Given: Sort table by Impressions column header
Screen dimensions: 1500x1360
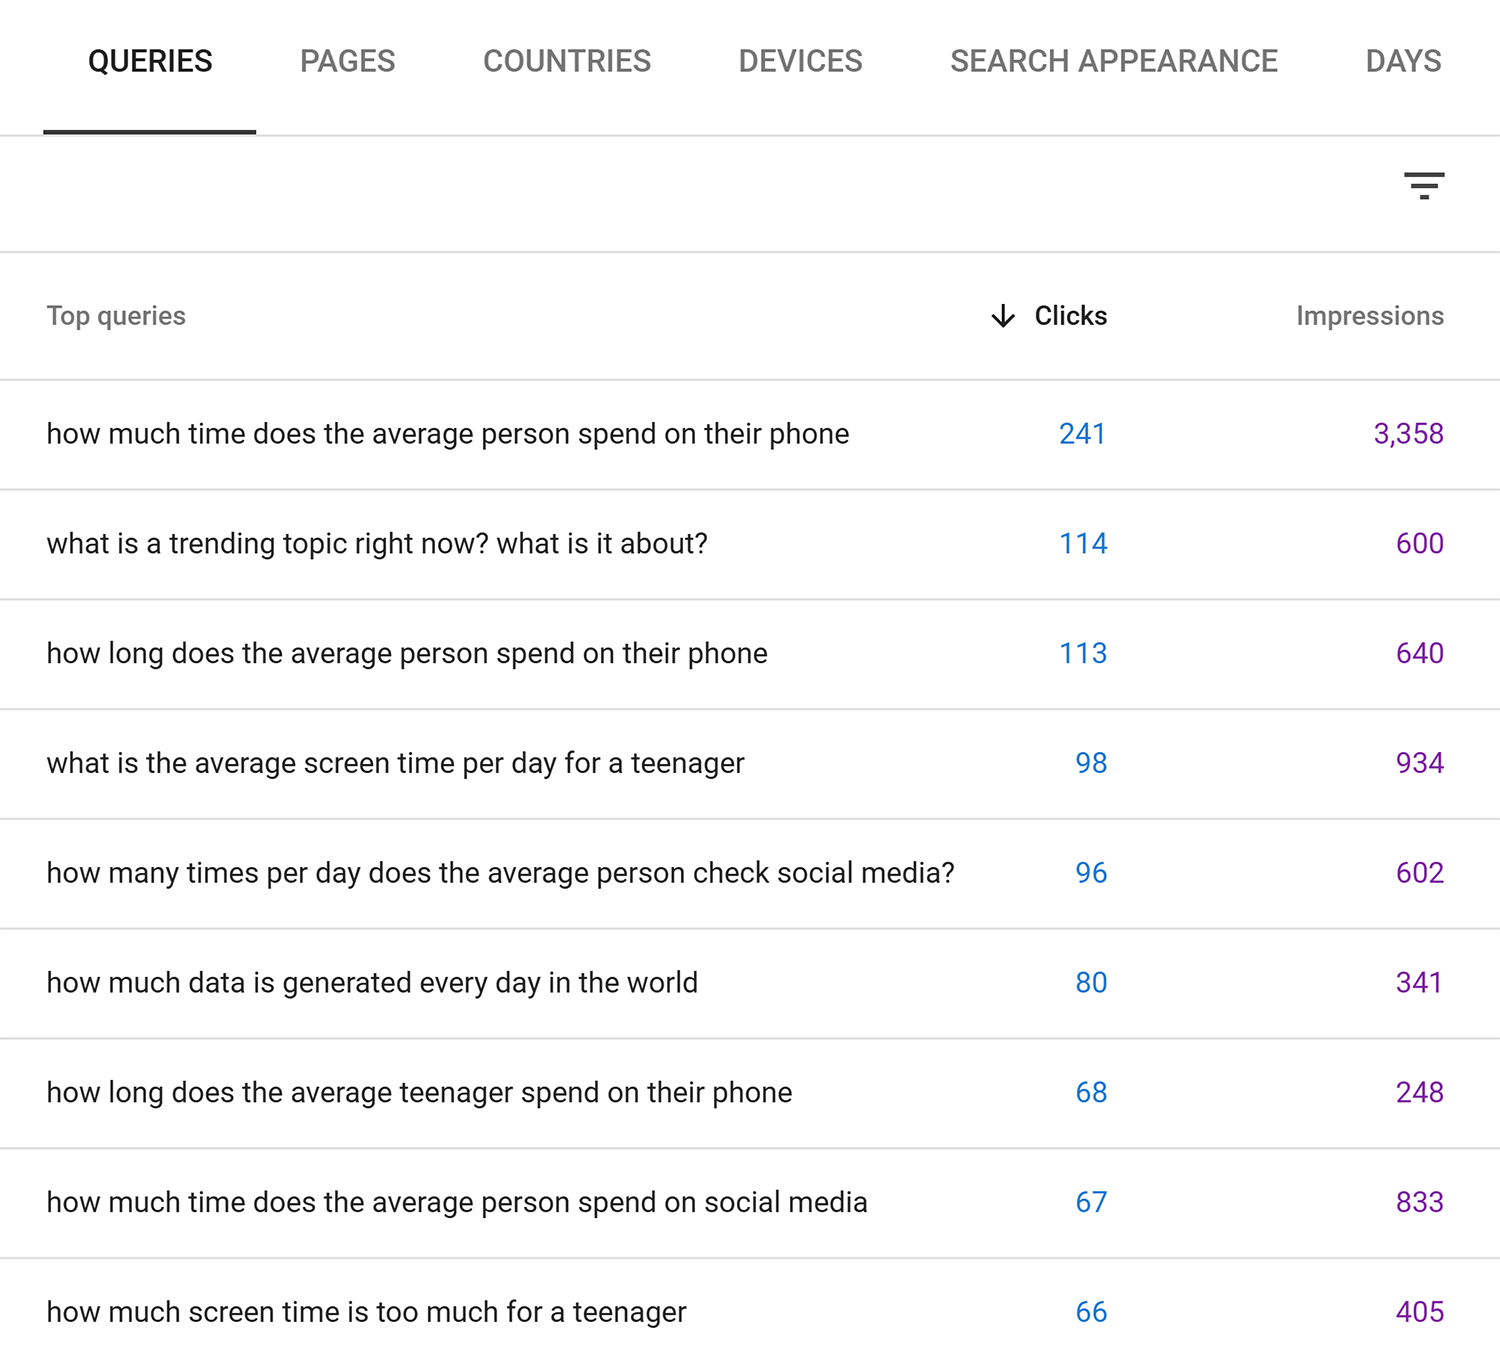Looking at the screenshot, I should coord(1370,316).
